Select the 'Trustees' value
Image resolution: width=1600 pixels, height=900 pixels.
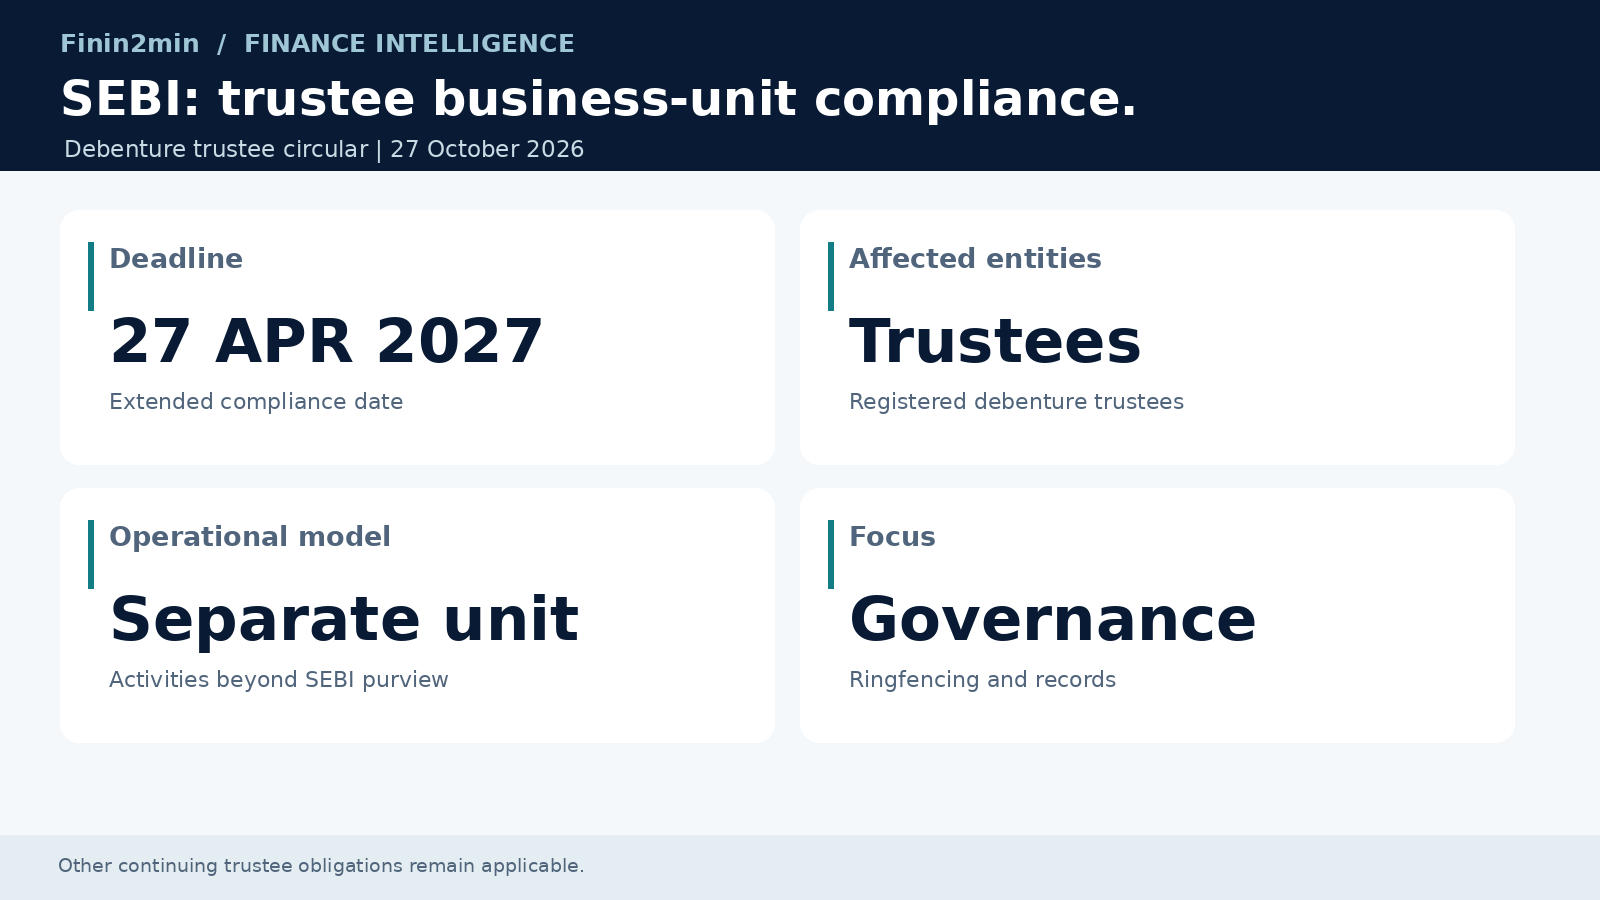click(995, 342)
